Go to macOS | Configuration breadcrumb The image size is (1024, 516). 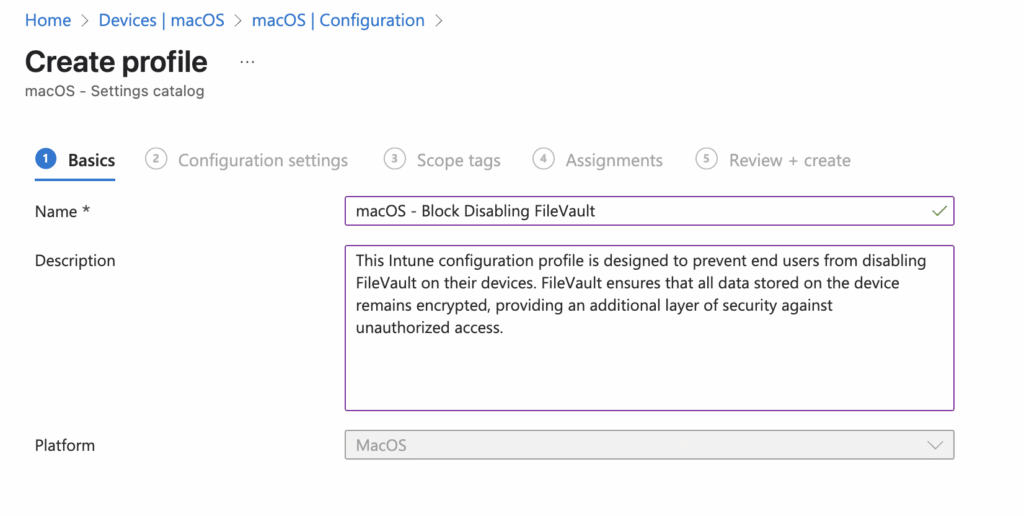(x=338, y=20)
